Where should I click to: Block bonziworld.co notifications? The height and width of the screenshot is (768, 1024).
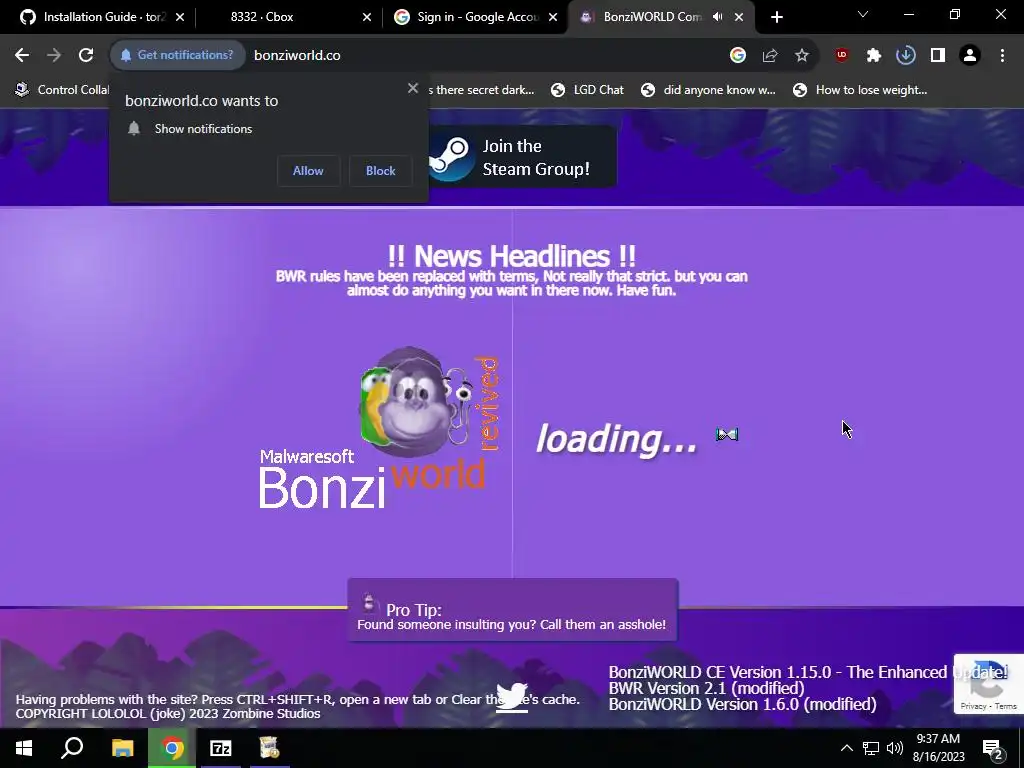[x=381, y=171]
